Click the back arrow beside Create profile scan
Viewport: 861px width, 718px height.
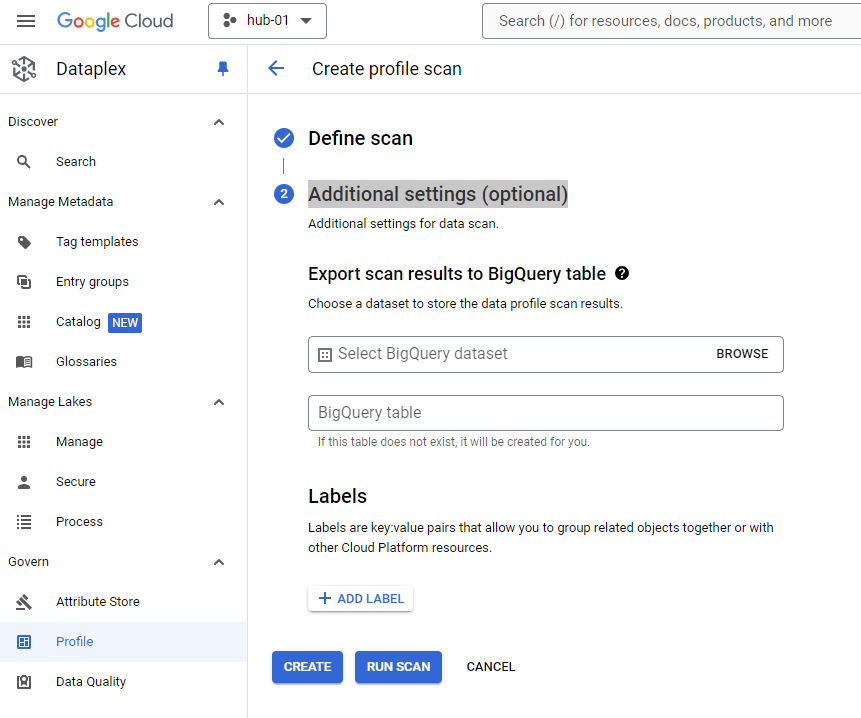[276, 69]
